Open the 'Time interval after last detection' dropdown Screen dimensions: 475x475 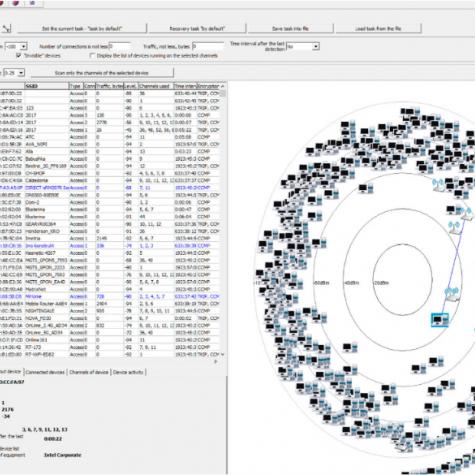pos(316,46)
